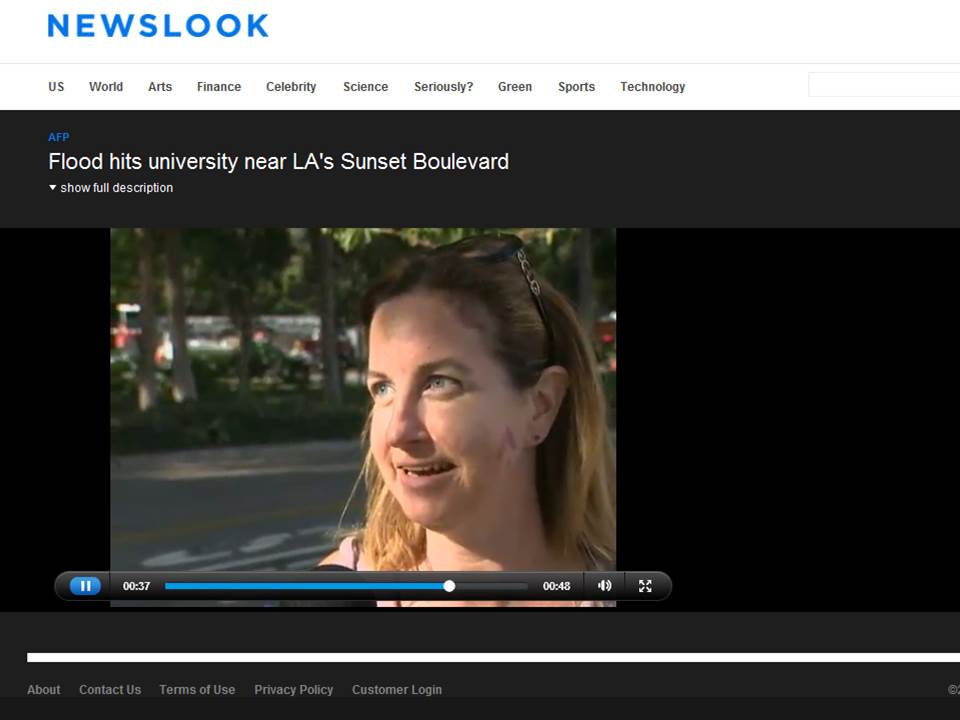View the Science section
960x720 pixels.
pyautogui.click(x=365, y=87)
